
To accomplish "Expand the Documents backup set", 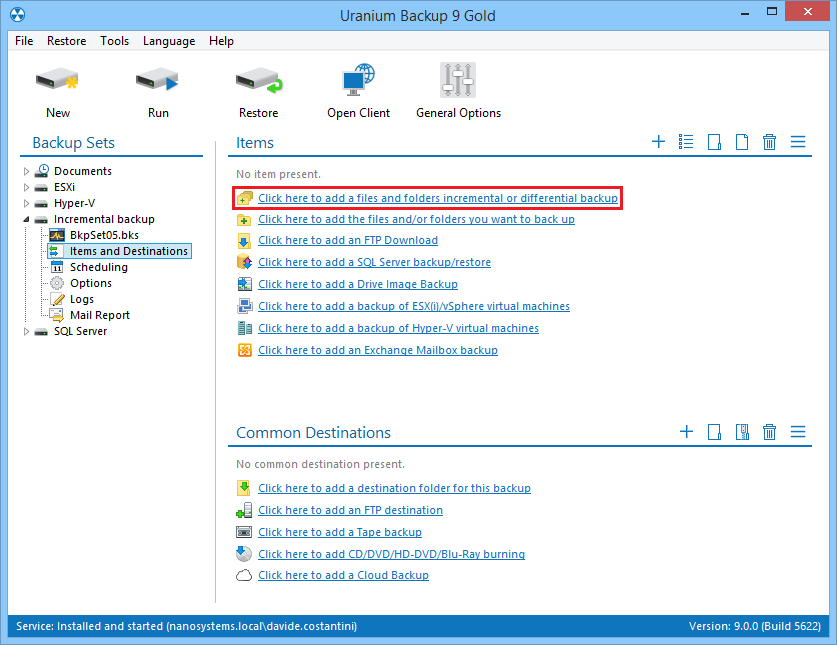I will pos(27,171).
